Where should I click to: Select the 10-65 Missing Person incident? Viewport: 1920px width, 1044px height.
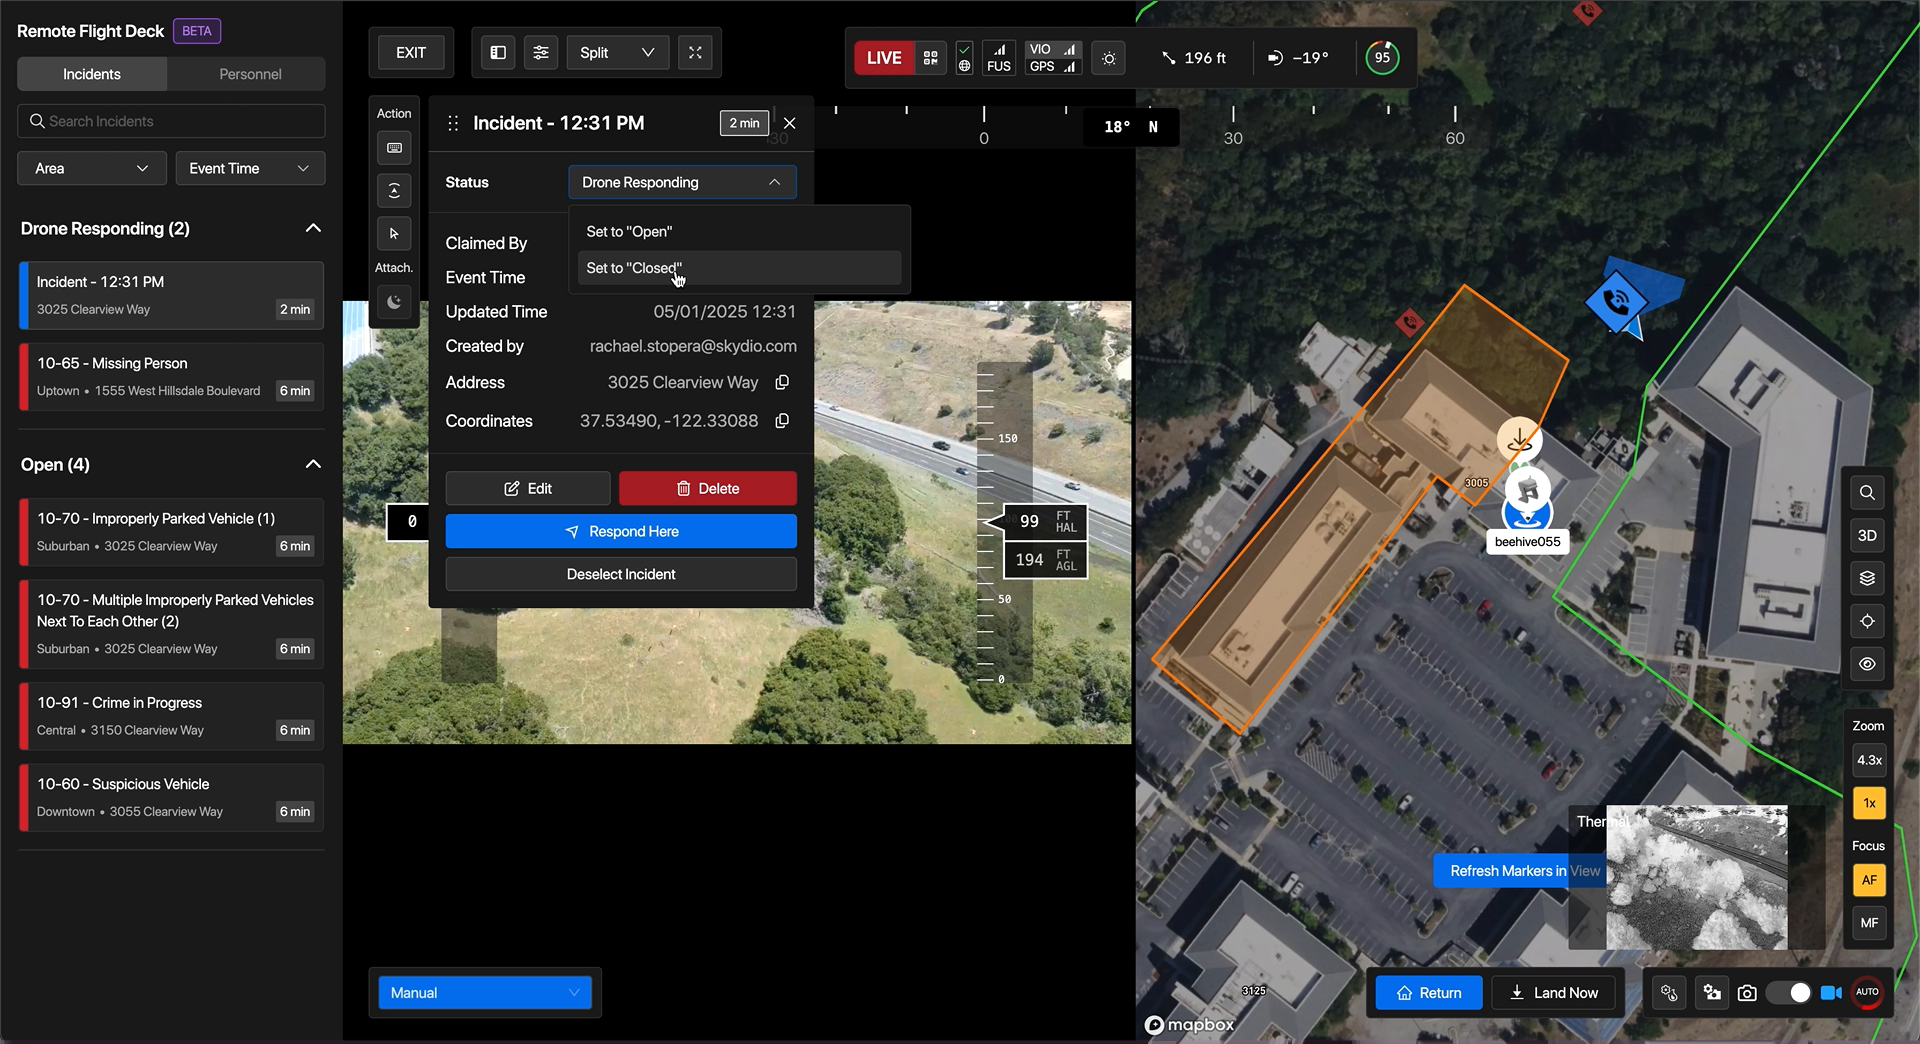click(x=171, y=377)
